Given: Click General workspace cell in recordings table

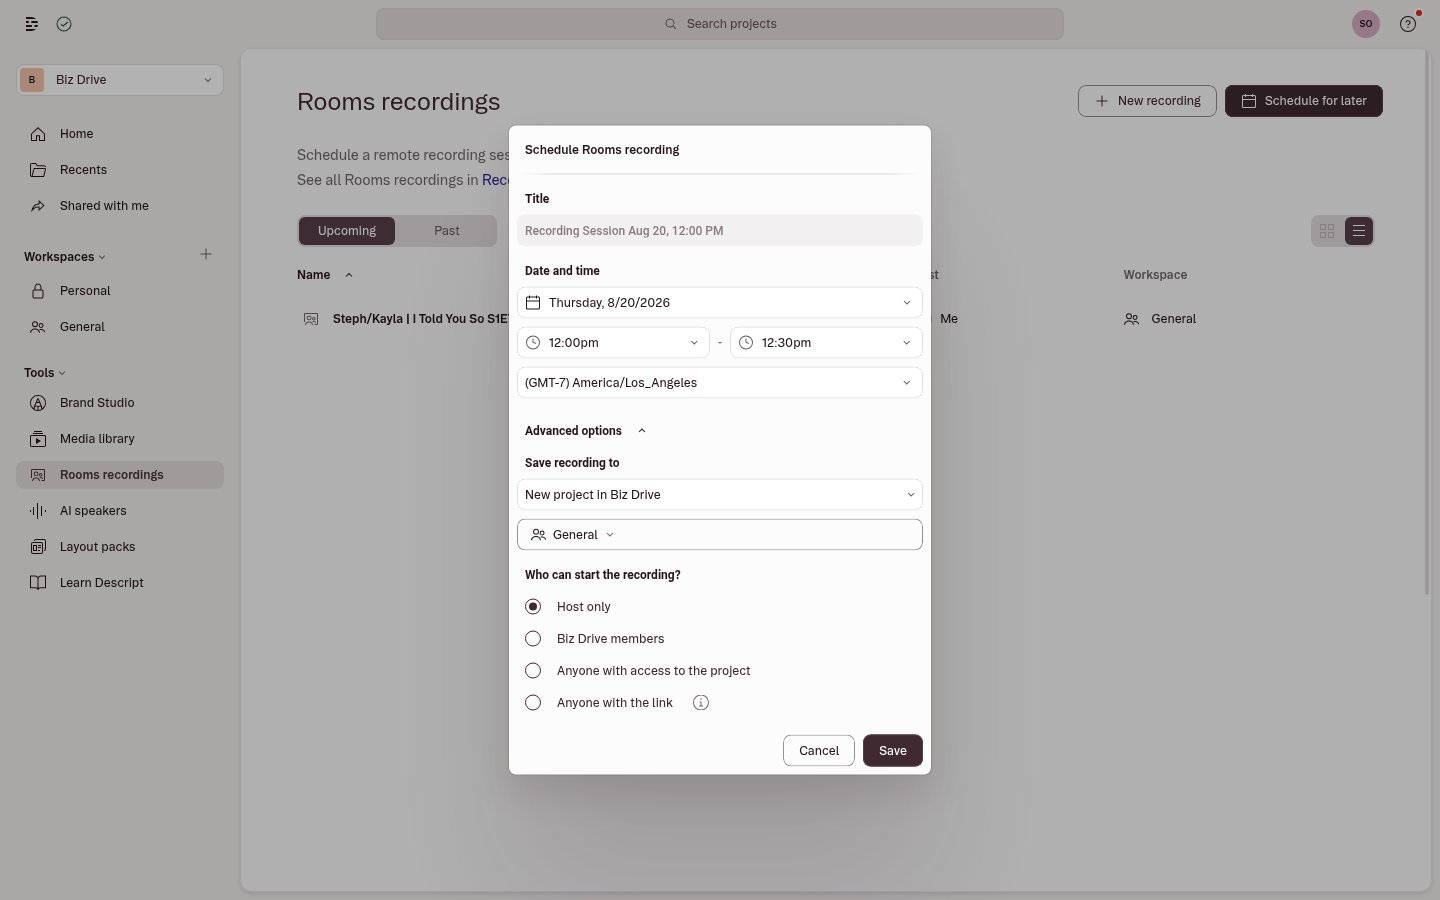Looking at the screenshot, I should pos(1160,319).
